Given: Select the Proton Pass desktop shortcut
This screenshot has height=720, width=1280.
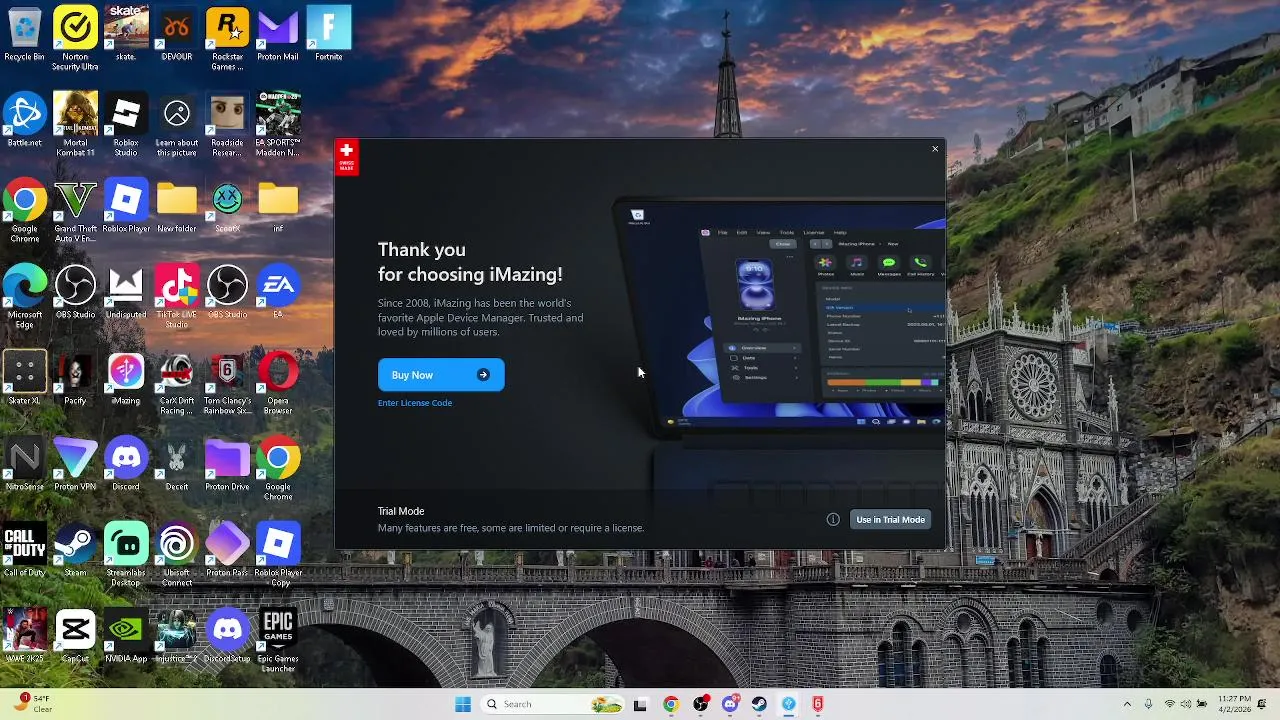Looking at the screenshot, I should coord(227,551).
